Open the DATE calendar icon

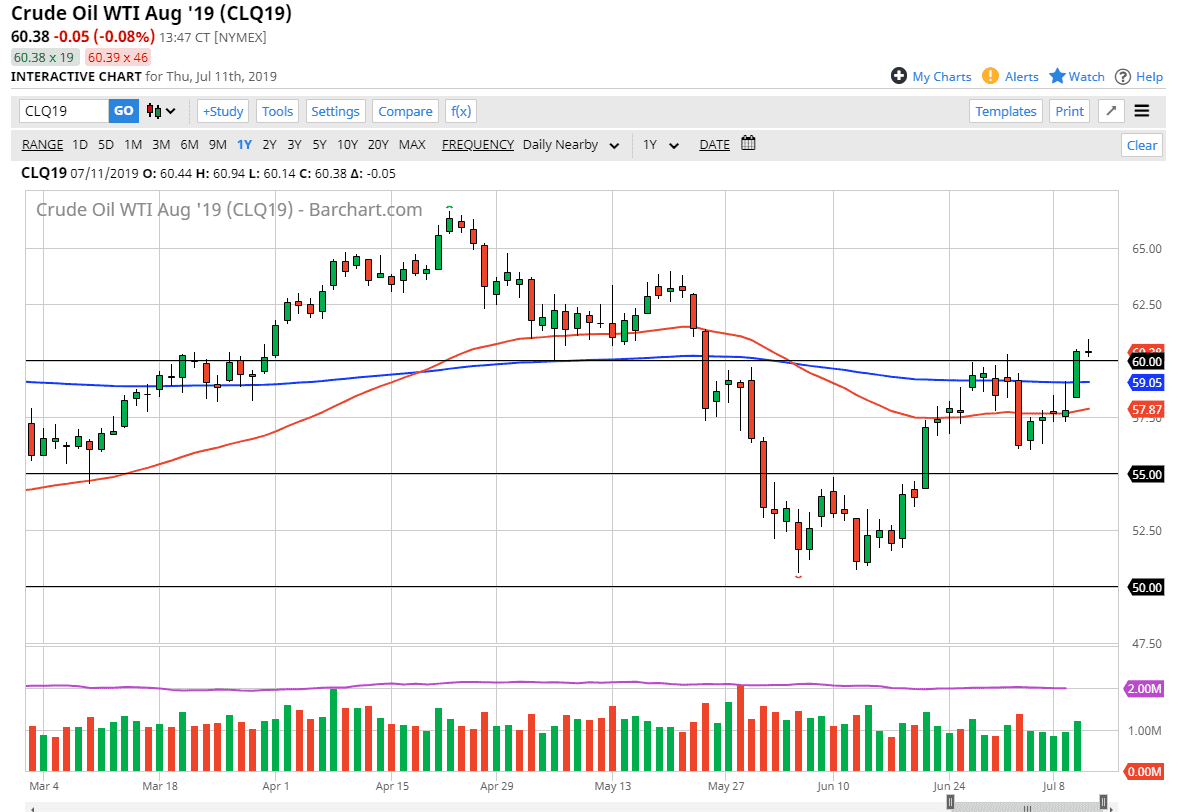[x=748, y=143]
